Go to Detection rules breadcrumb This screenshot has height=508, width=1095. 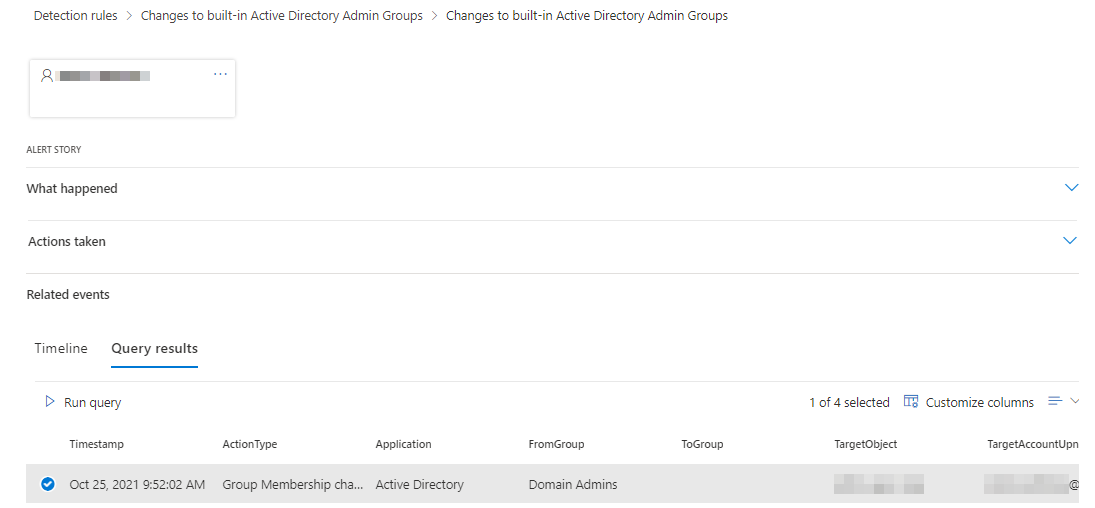75,16
